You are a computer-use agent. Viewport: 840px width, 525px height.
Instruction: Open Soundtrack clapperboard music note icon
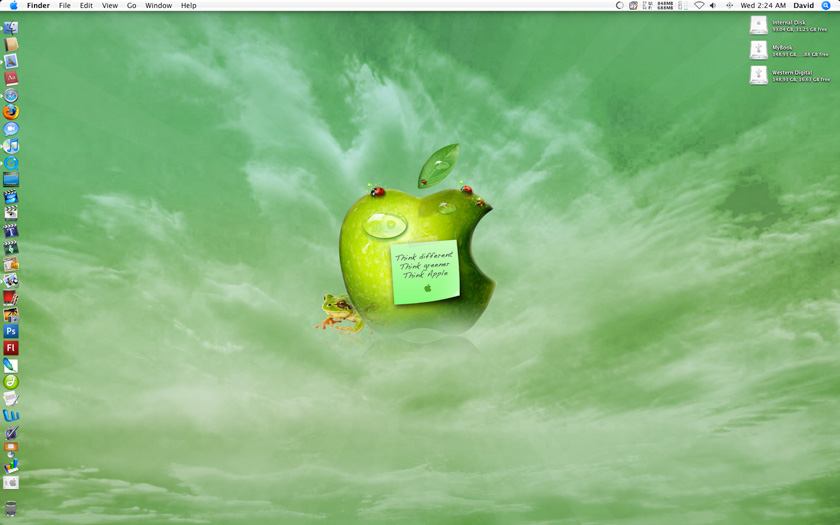pyautogui.click(x=11, y=247)
